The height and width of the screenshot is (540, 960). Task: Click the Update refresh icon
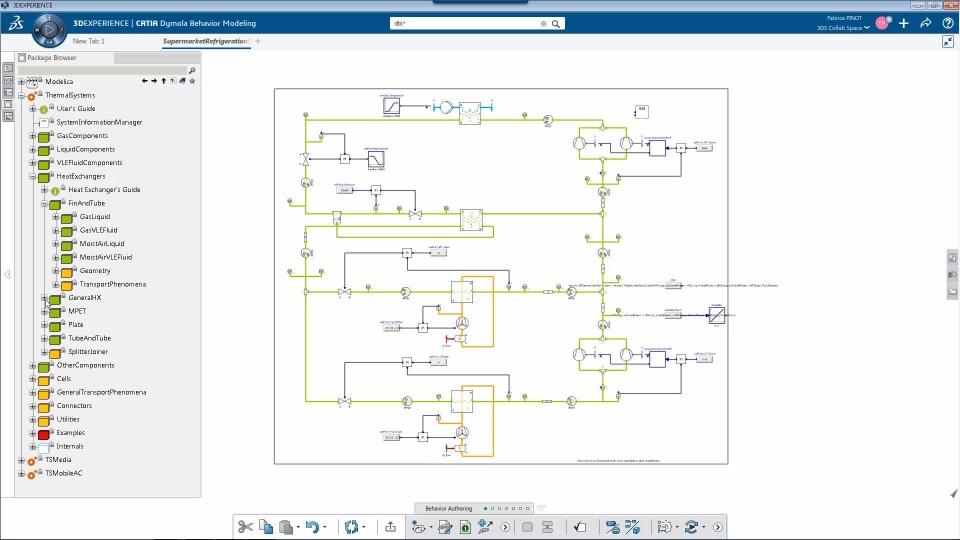(x=351, y=527)
